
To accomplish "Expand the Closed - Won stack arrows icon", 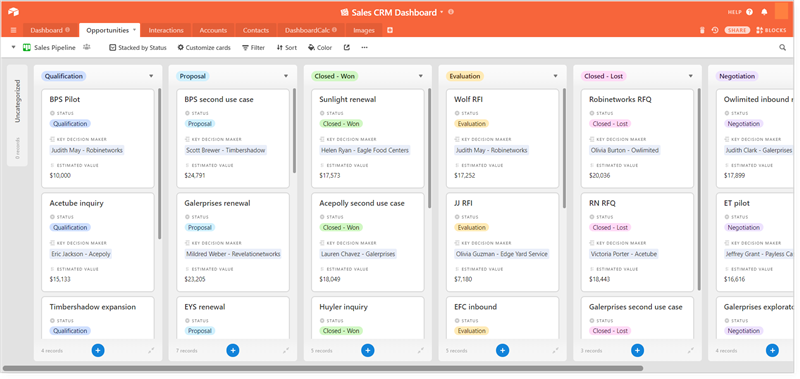I will pyautogui.click(x=421, y=351).
